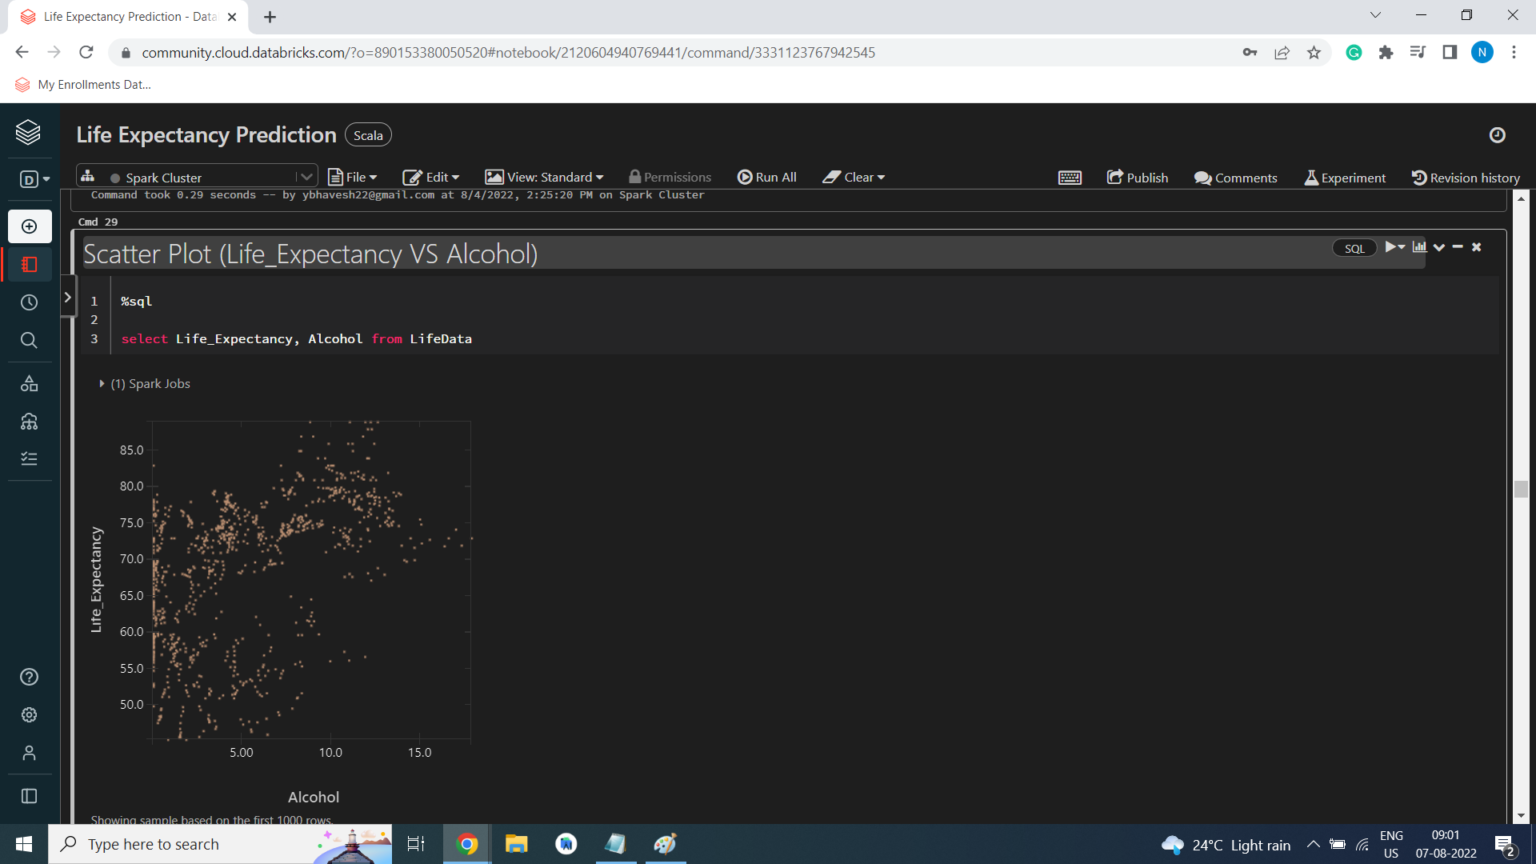Open the plot options chart icon
The height and width of the screenshot is (864, 1536).
[1419, 247]
